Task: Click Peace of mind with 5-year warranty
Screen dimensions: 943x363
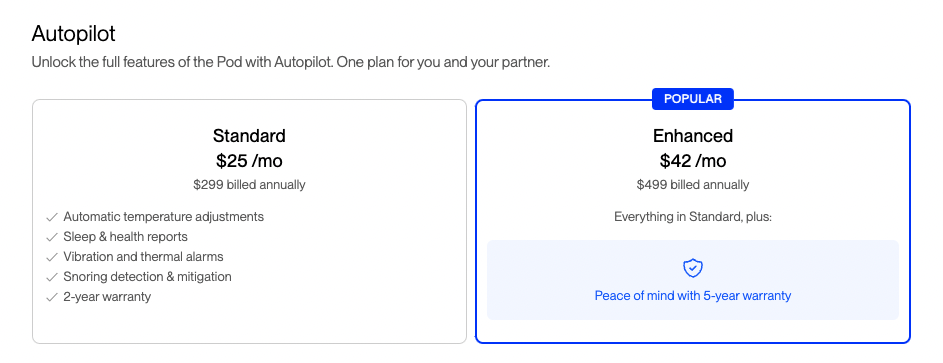Action: pyautogui.click(x=693, y=296)
